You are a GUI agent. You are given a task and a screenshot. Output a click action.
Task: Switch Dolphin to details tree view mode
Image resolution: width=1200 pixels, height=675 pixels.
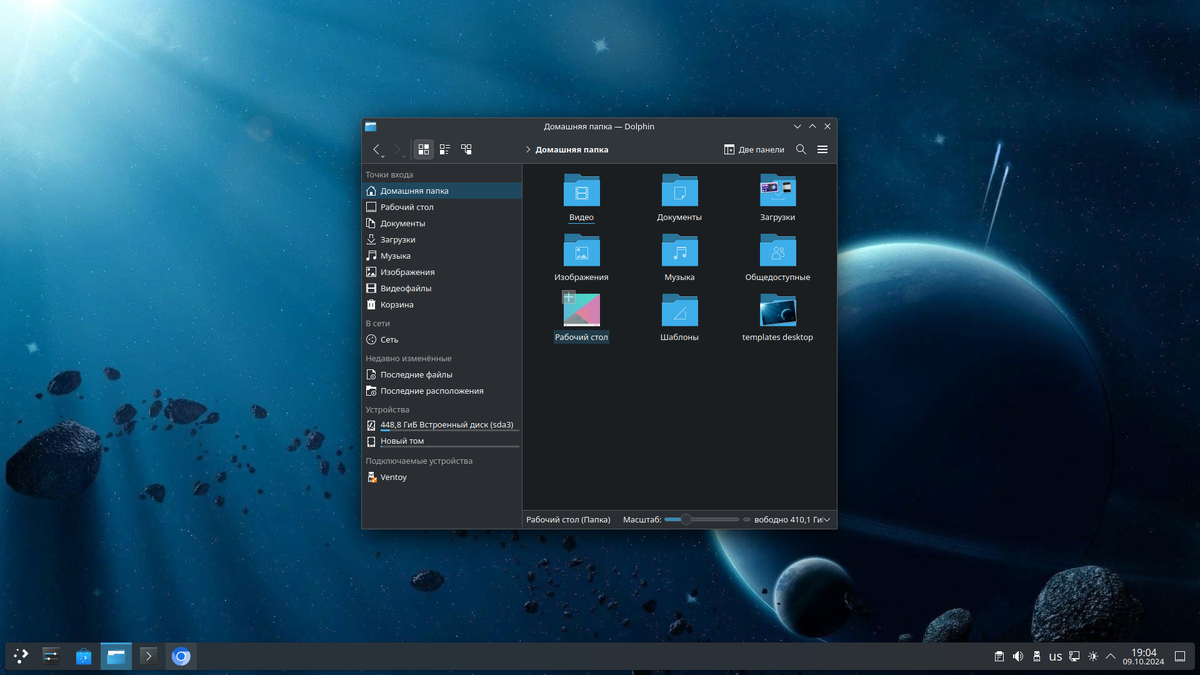(466, 149)
